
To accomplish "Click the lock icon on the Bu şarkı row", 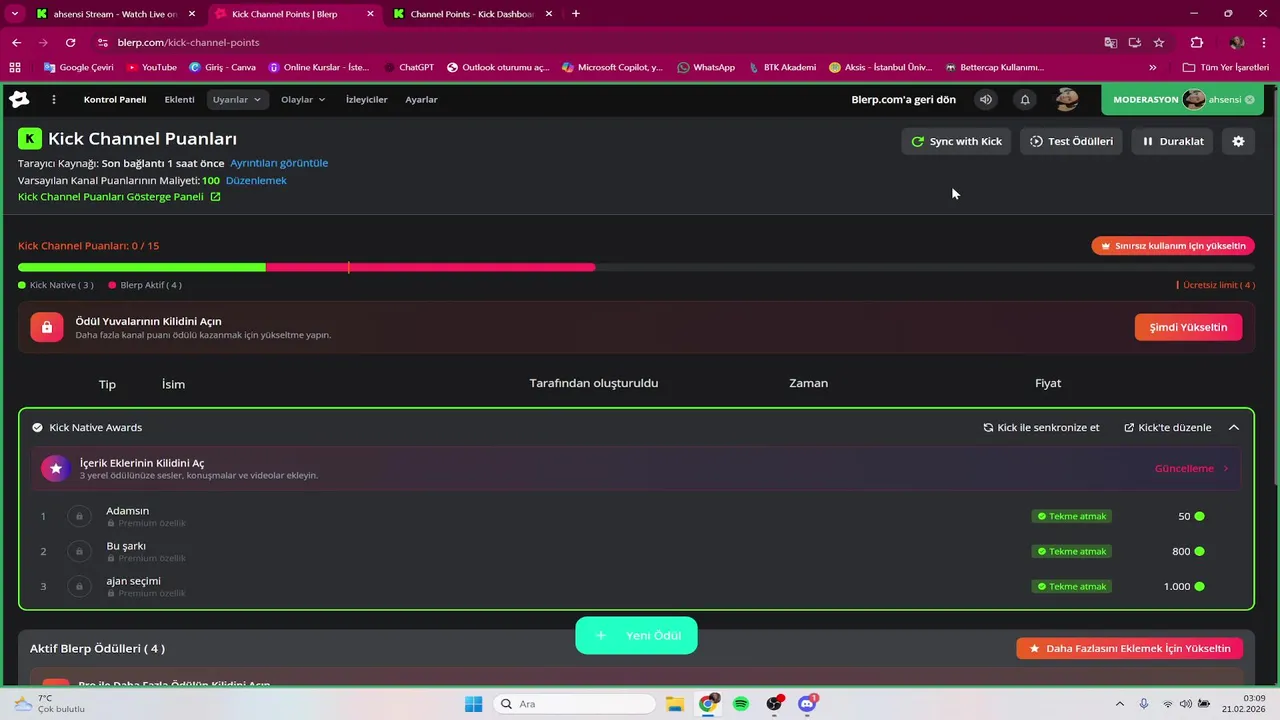I will [x=79, y=551].
